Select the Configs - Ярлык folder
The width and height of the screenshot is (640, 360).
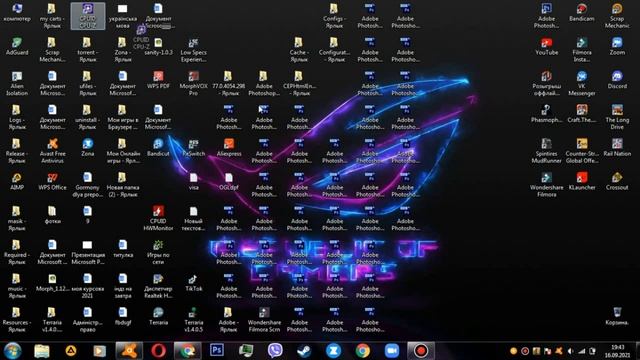click(334, 16)
